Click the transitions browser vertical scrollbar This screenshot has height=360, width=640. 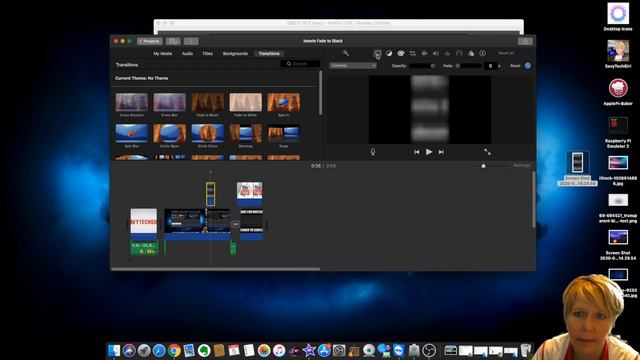320,93
